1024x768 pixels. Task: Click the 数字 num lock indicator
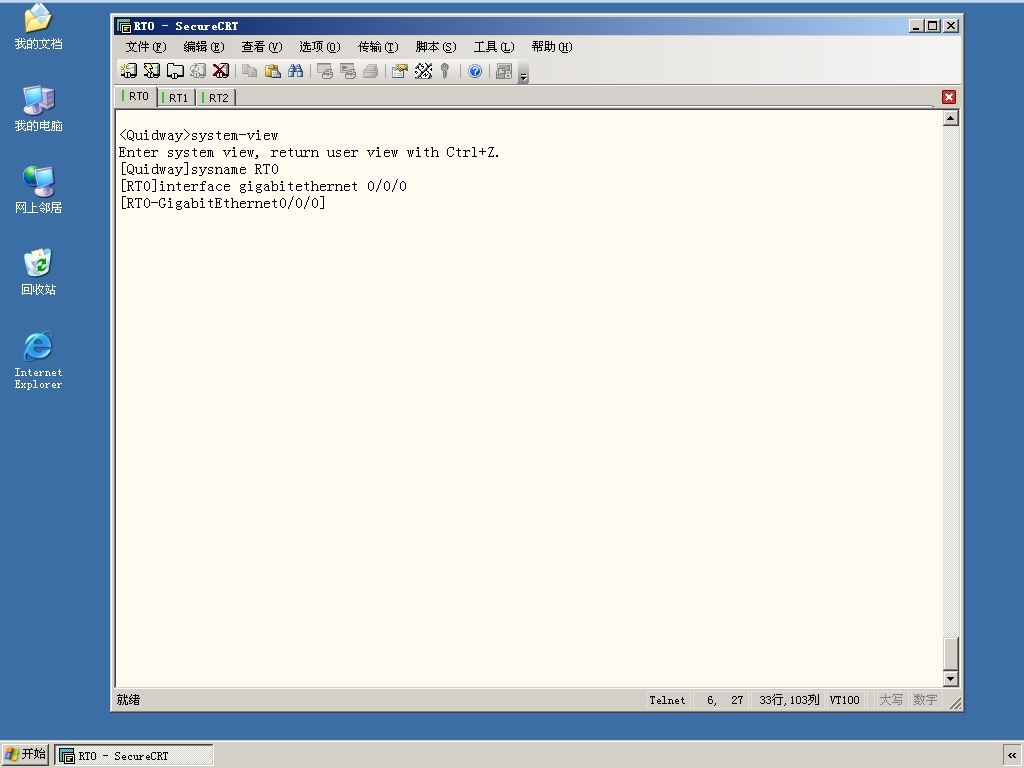click(x=925, y=700)
